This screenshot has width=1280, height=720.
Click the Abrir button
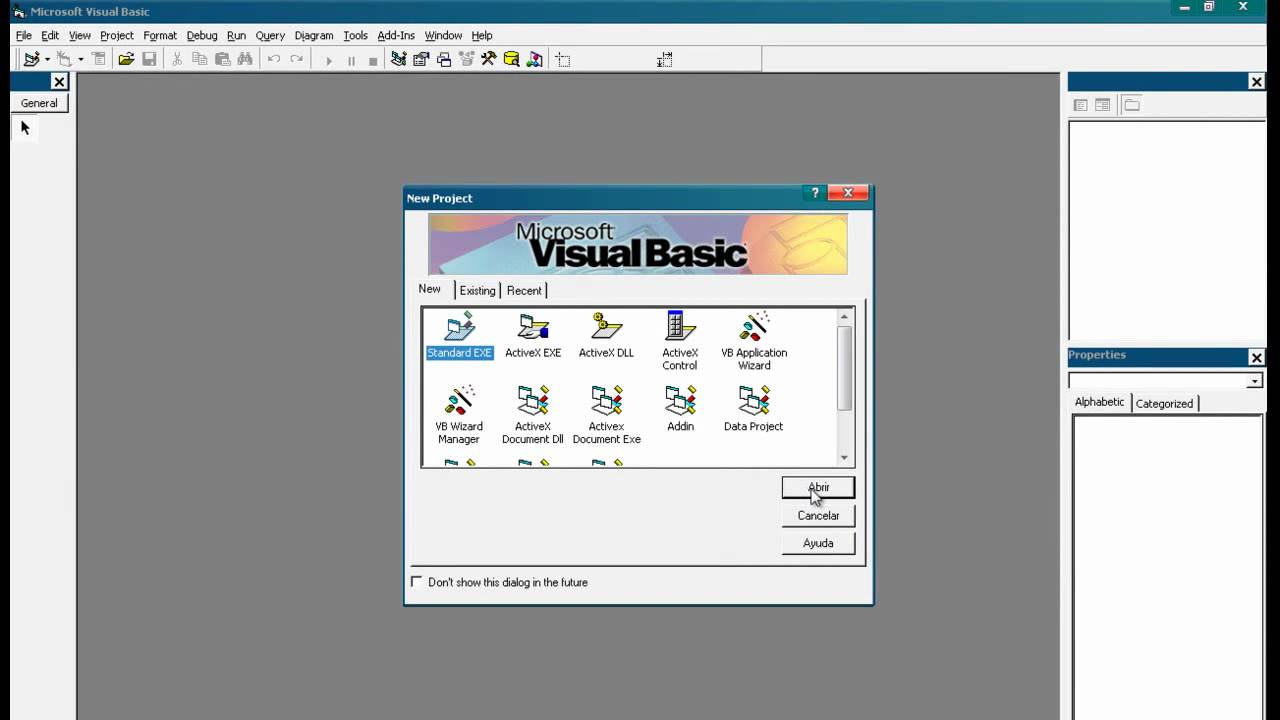pos(818,487)
